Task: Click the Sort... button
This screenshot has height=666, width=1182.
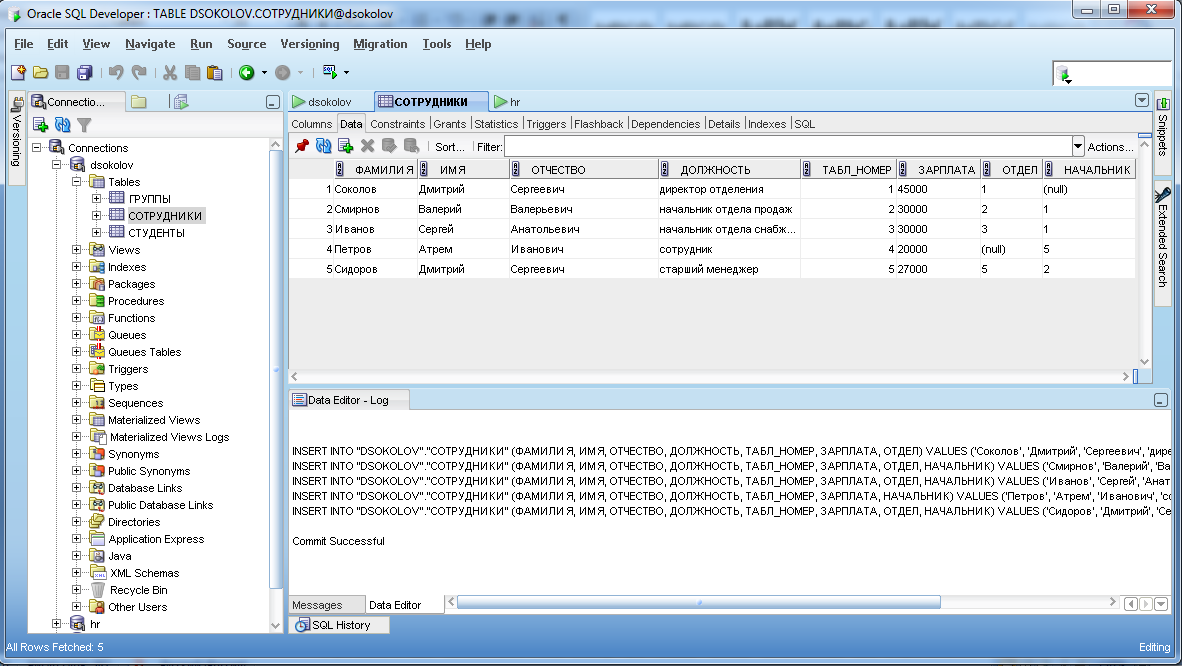Action: tap(449, 147)
